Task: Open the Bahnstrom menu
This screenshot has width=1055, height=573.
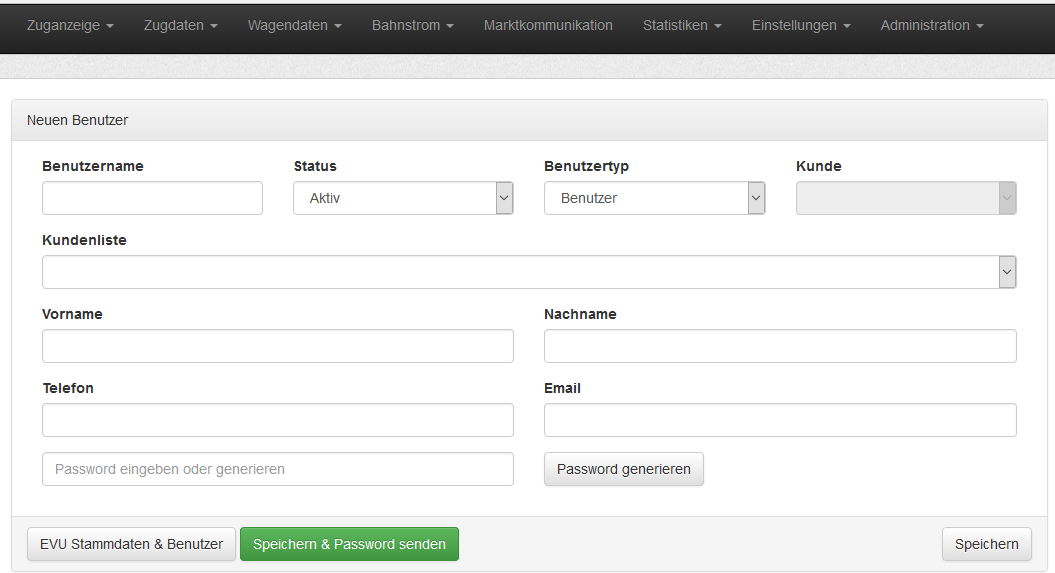Action: (412, 26)
